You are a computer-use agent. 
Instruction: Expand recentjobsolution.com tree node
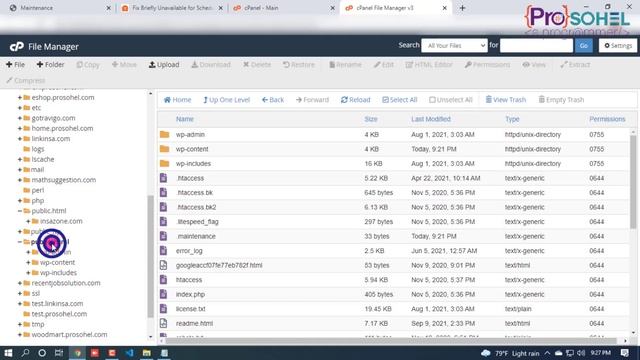pos(20,283)
